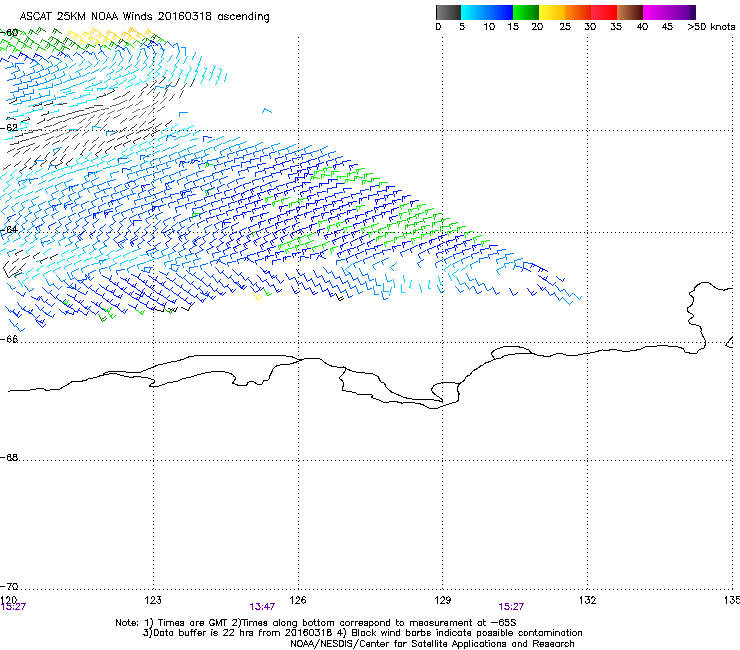
Task: Select the red 30–35 knots legend segment
Action: pyautogui.click(x=604, y=12)
